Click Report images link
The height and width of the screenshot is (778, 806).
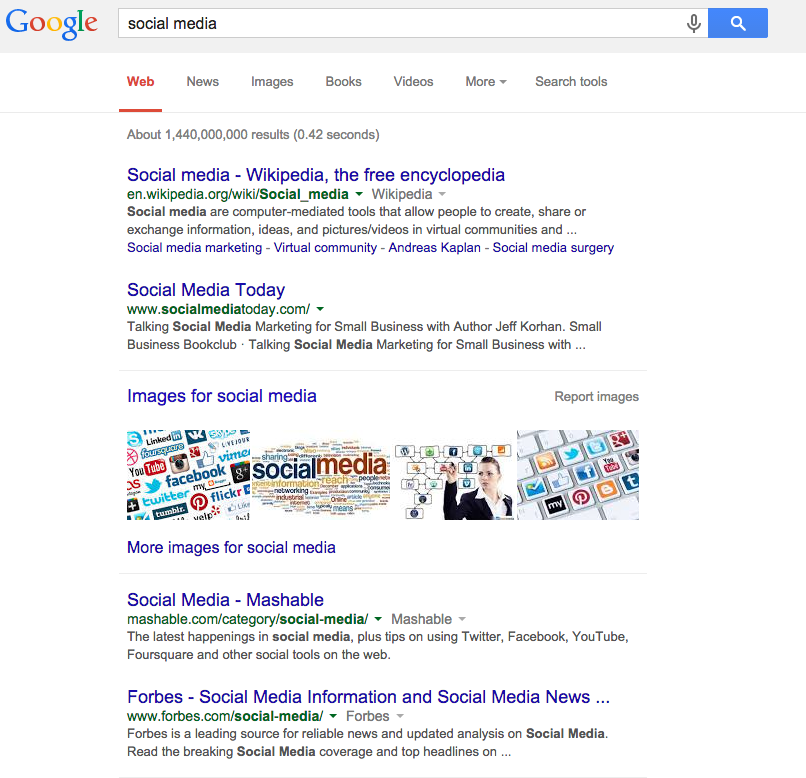click(x=596, y=397)
